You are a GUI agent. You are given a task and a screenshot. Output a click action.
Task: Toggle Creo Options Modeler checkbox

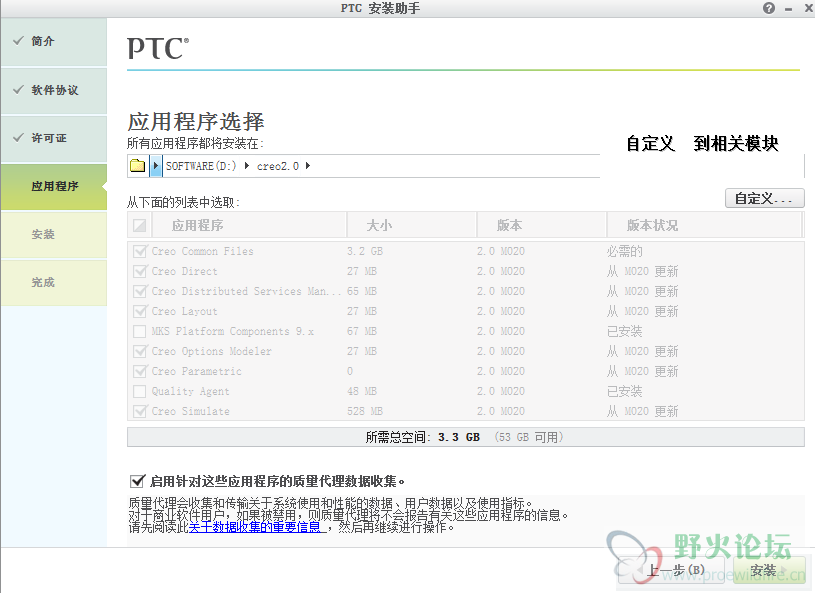tap(139, 351)
